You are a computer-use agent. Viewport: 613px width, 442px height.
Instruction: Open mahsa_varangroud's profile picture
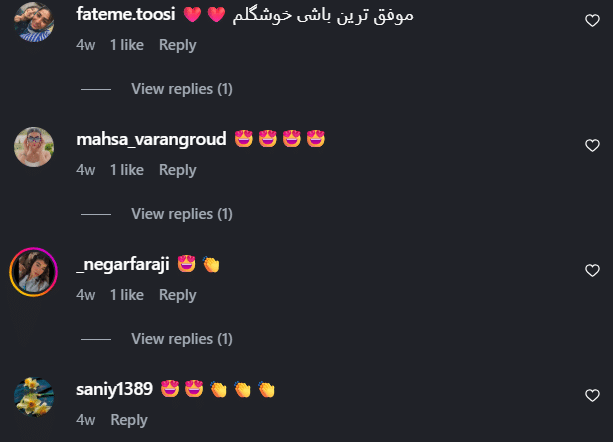pyautogui.click(x=34, y=147)
